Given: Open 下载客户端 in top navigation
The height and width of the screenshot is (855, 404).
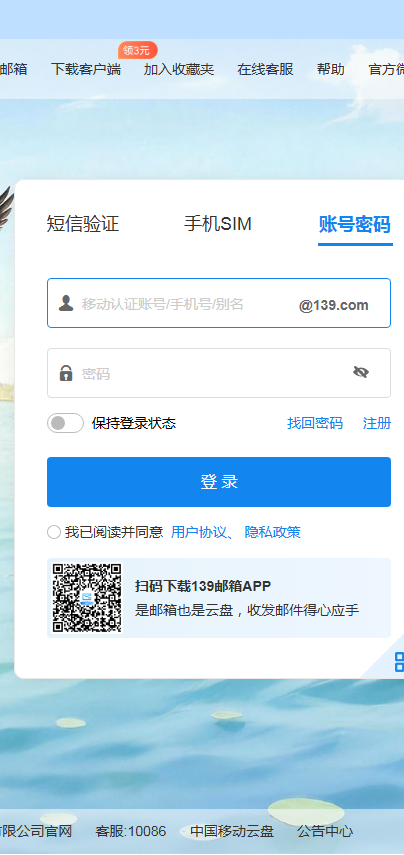Looking at the screenshot, I should point(86,69).
